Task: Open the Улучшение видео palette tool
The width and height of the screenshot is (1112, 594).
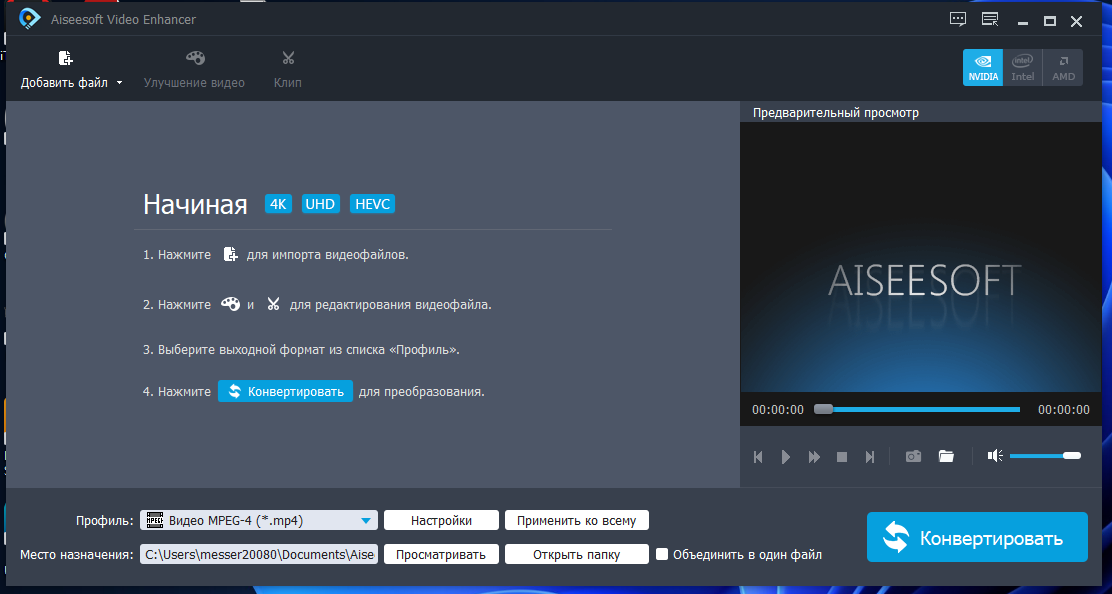Action: click(x=195, y=58)
